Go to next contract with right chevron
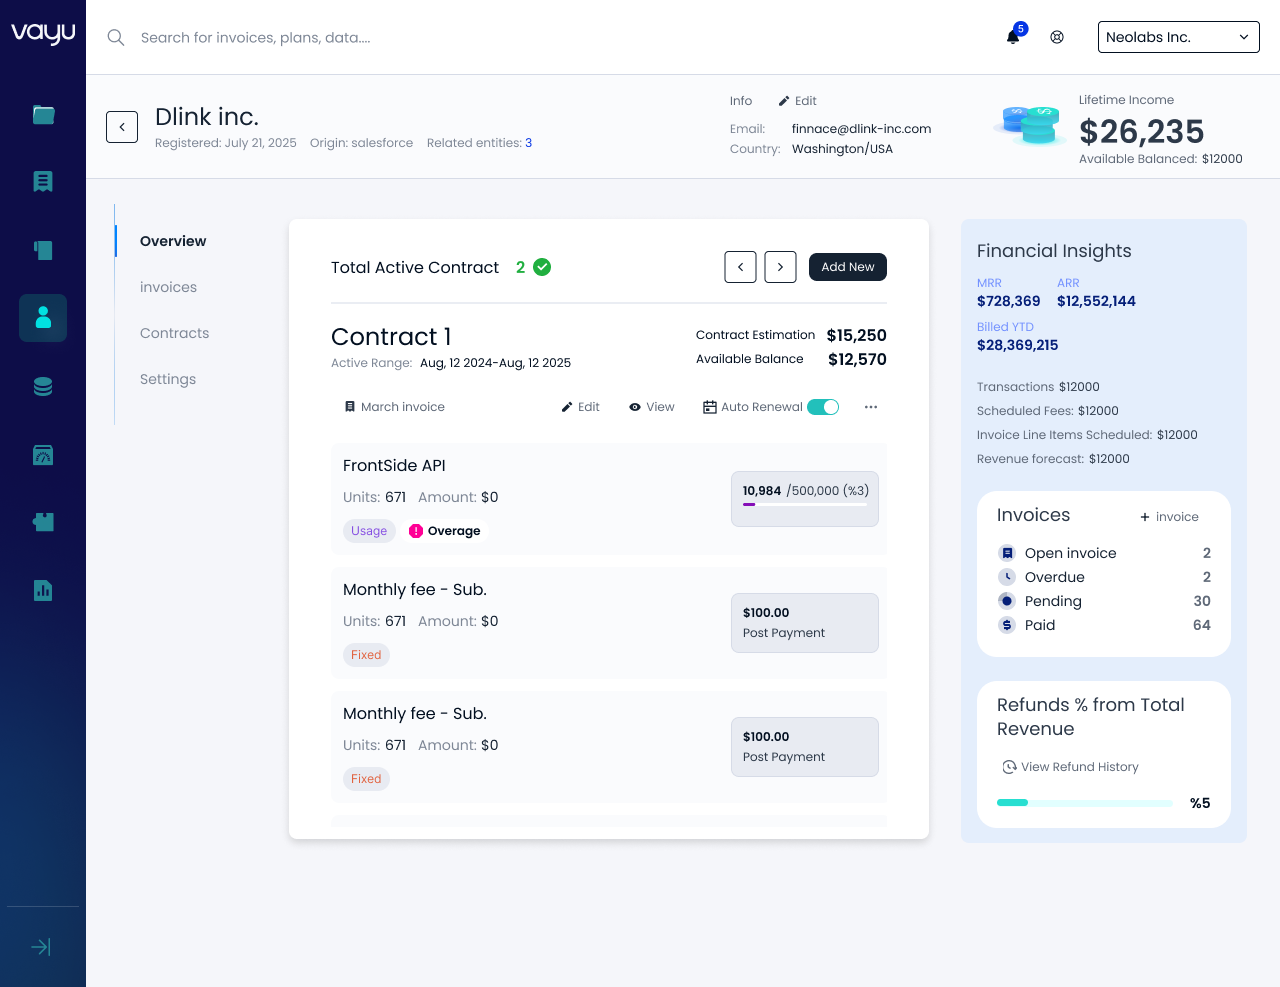The width and height of the screenshot is (1280, 987). point(780,267)
